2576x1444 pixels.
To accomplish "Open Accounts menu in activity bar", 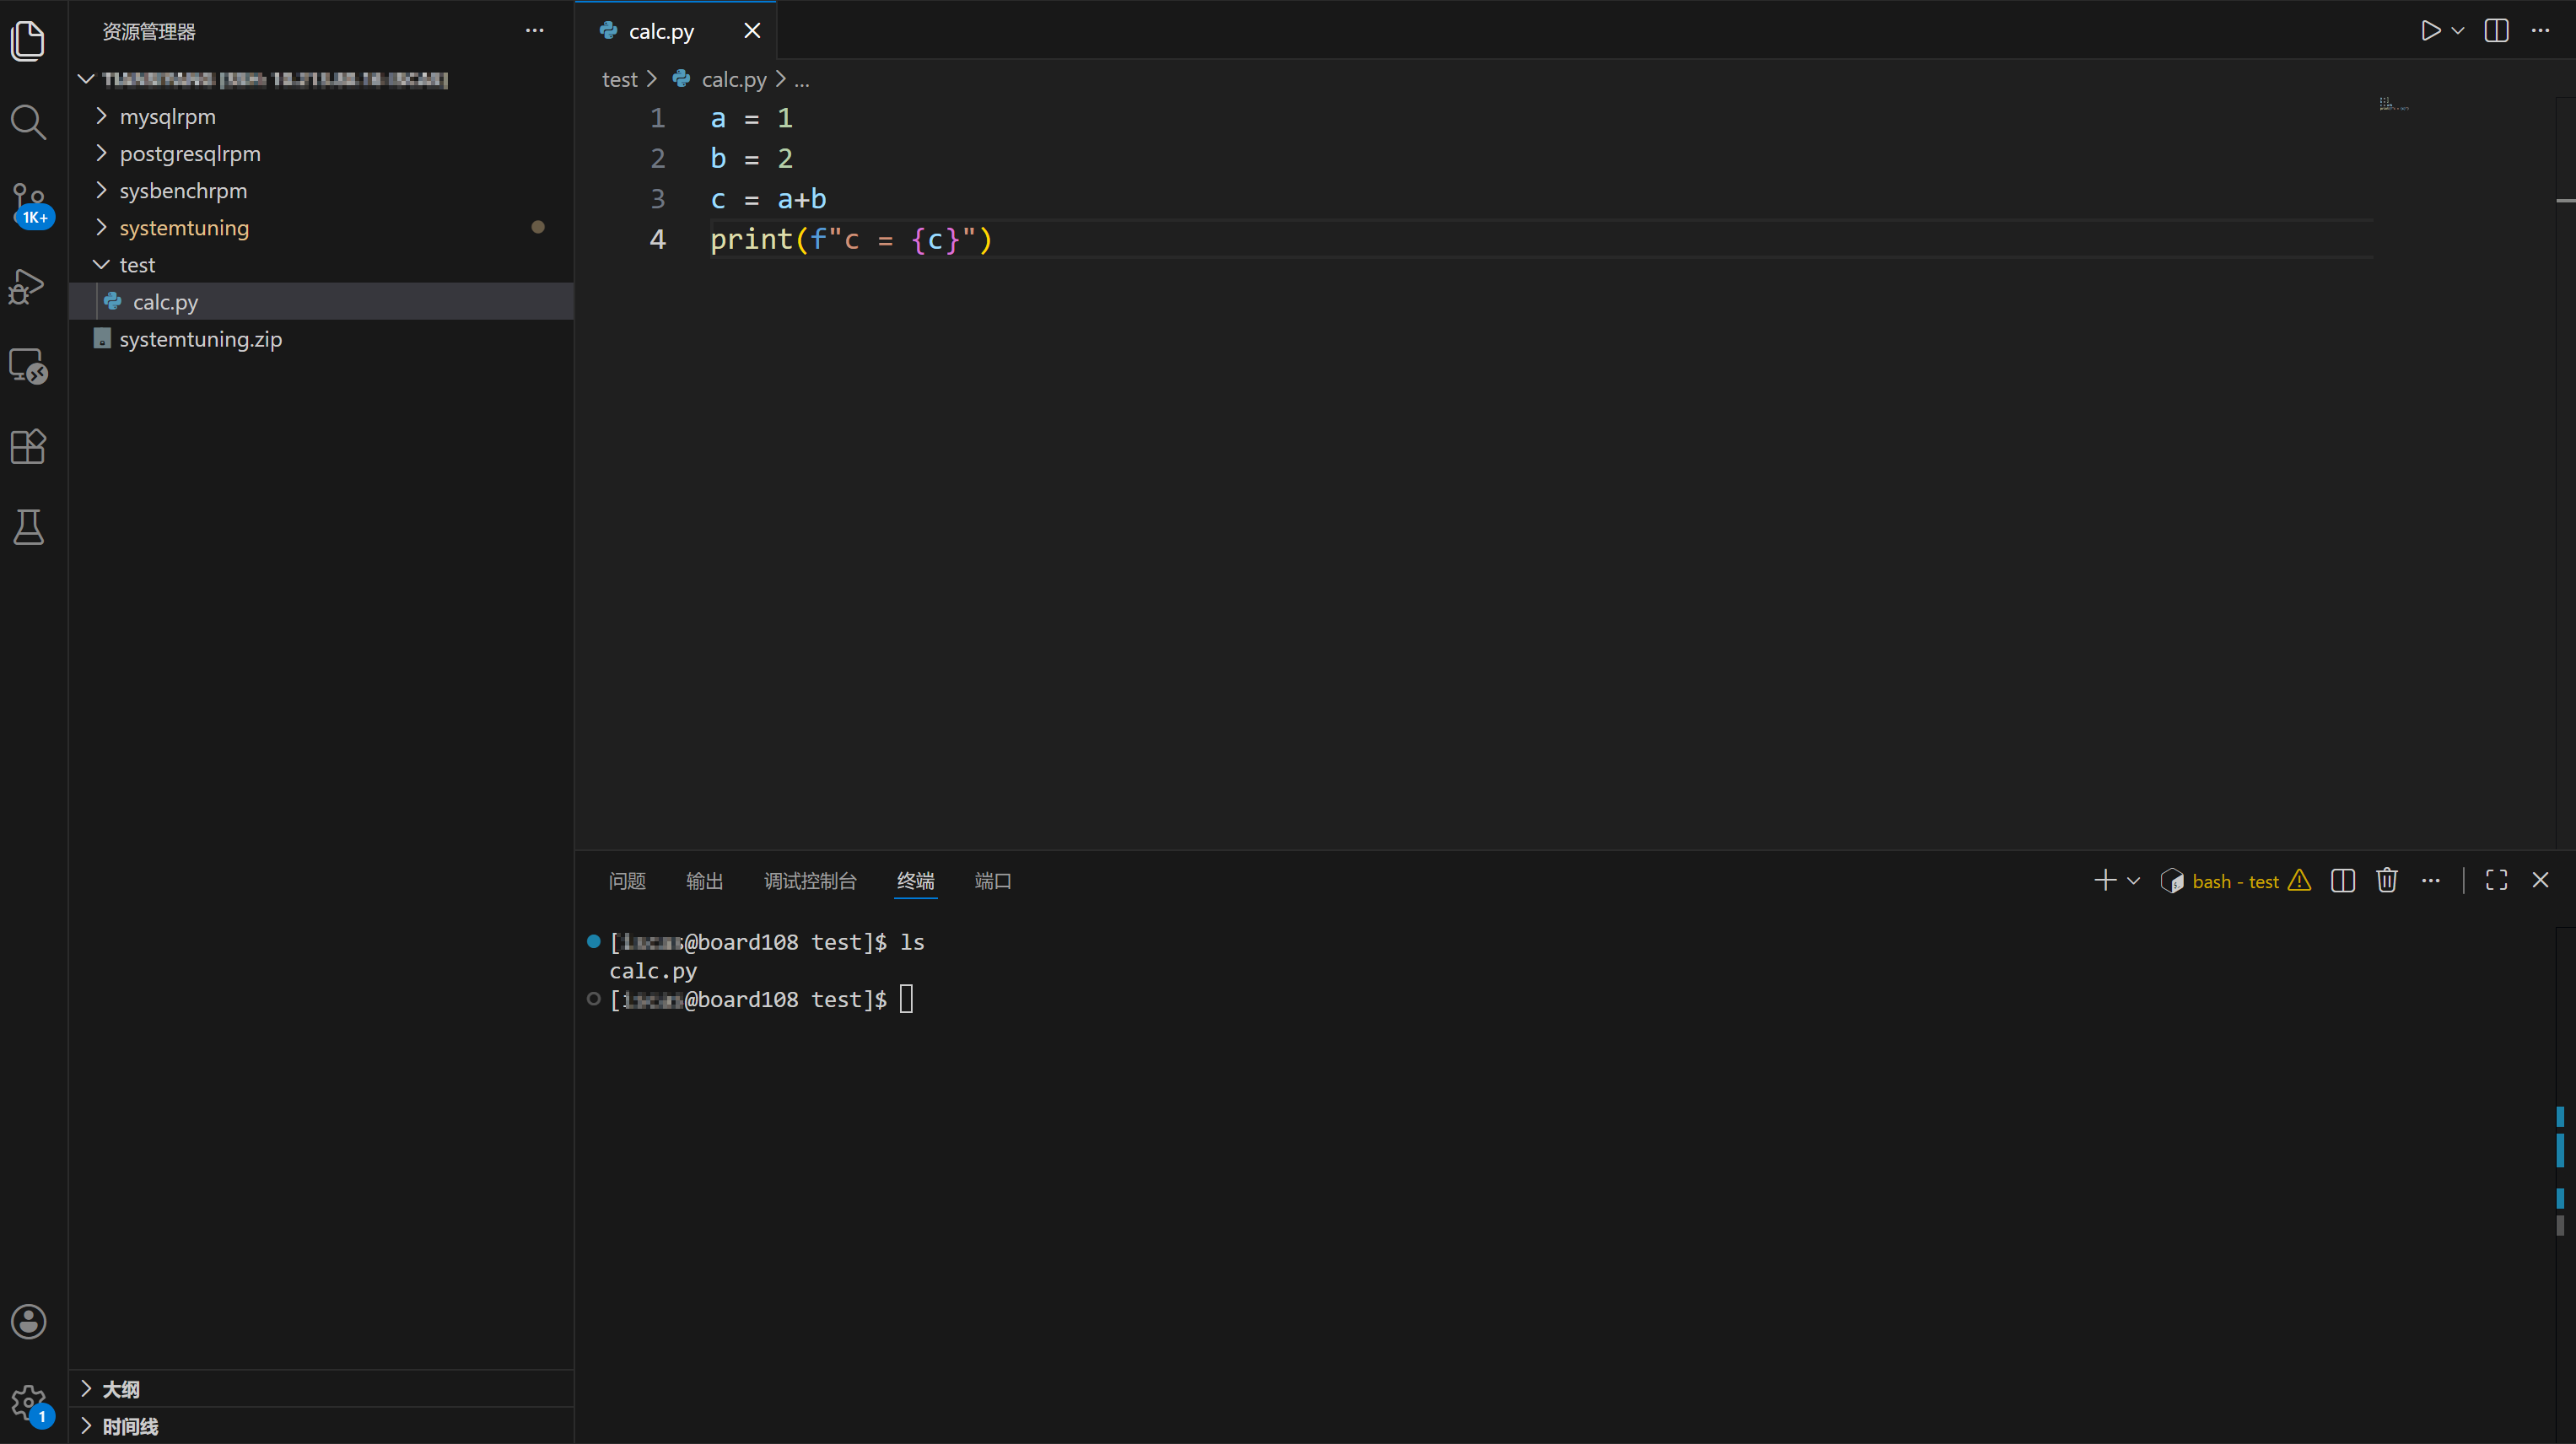I will click(28, 1321).
